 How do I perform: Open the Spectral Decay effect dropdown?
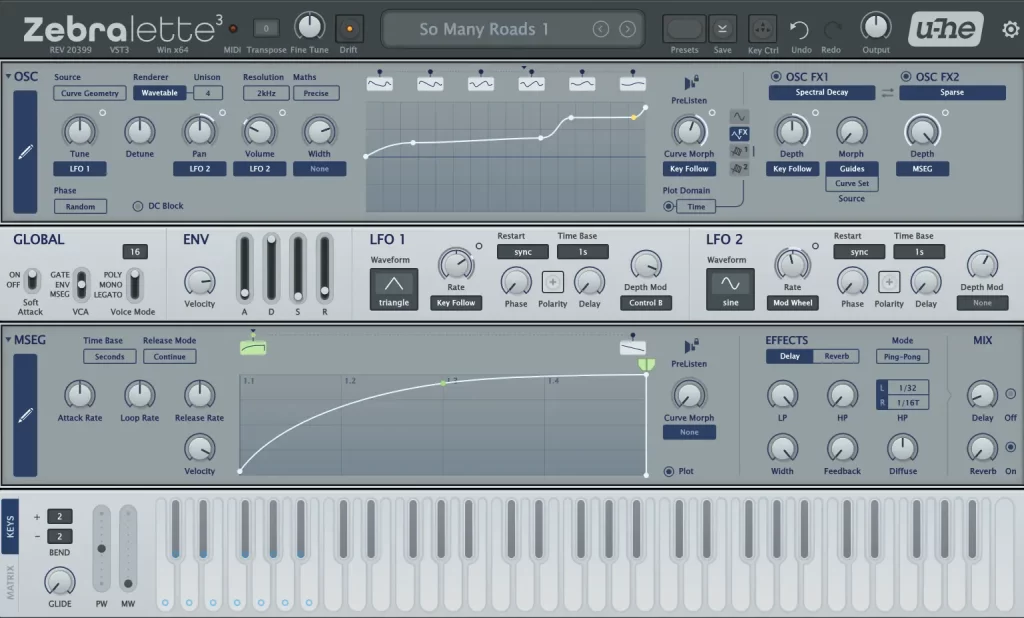[822, 93]
